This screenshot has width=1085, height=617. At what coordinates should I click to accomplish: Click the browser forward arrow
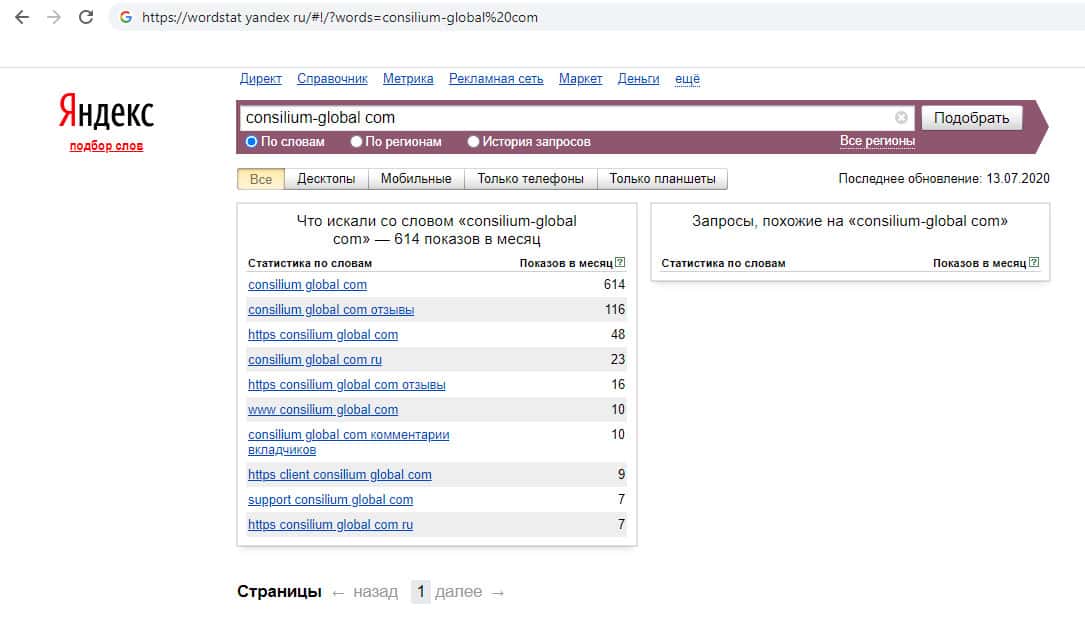click(x=54, y=17)
